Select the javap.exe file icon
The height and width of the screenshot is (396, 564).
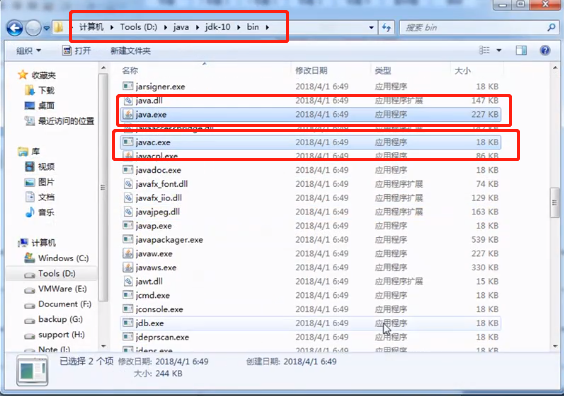coord(128,226)
